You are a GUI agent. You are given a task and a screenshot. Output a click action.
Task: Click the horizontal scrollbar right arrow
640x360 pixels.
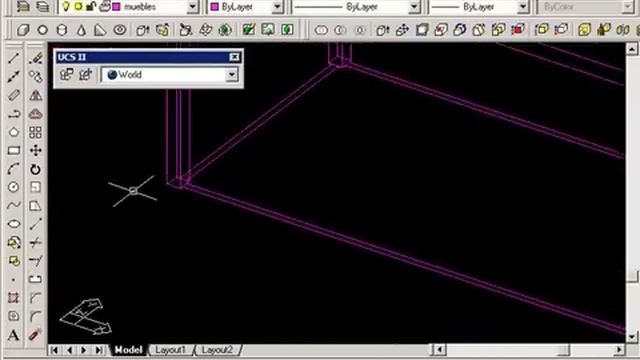(x=619, y=350)
